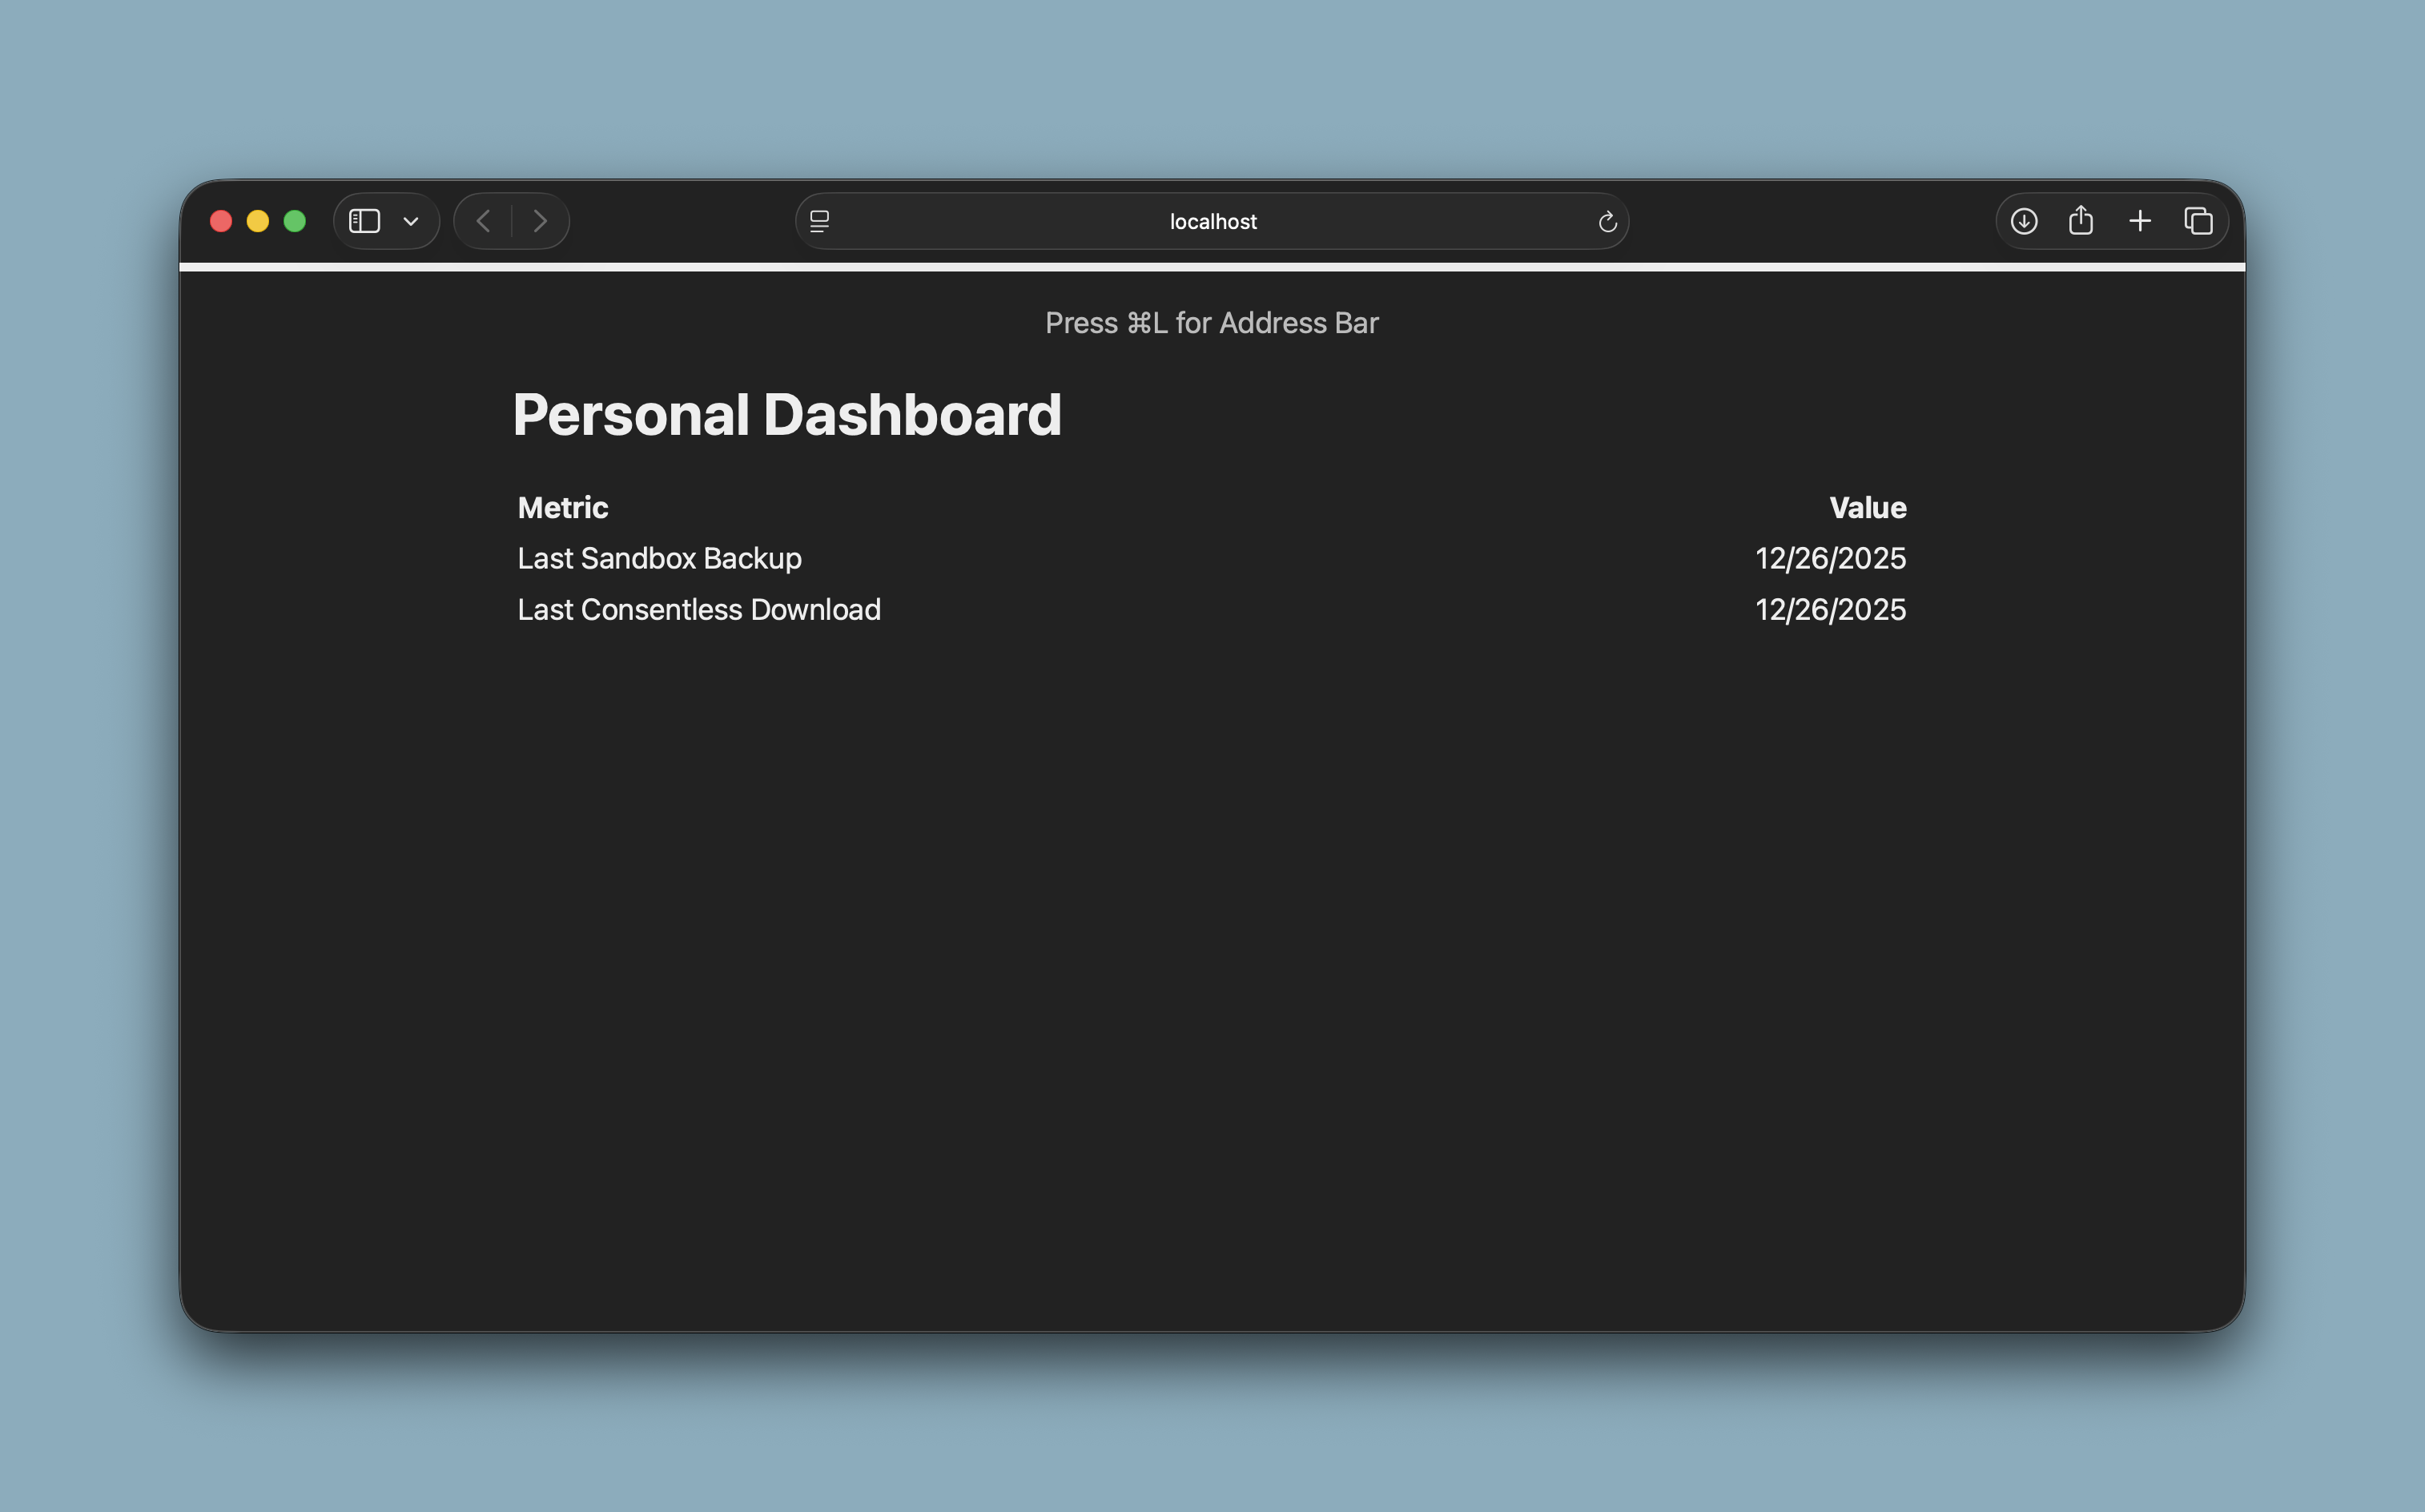Click the Personal Dashboard heading
2425x1512 pixels.
787,414
